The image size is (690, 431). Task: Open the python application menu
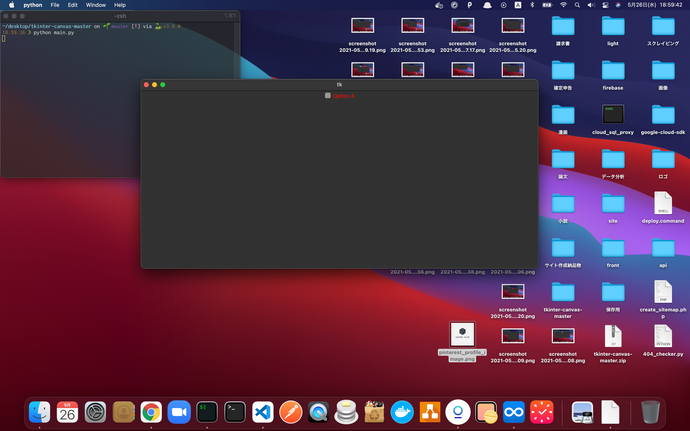pos(33,5)
